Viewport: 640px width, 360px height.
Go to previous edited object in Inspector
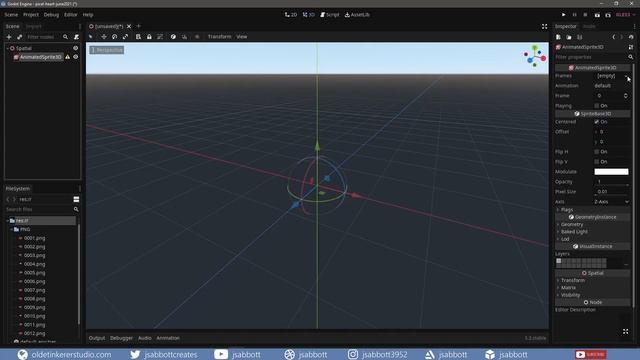click(x=614, y=37)
